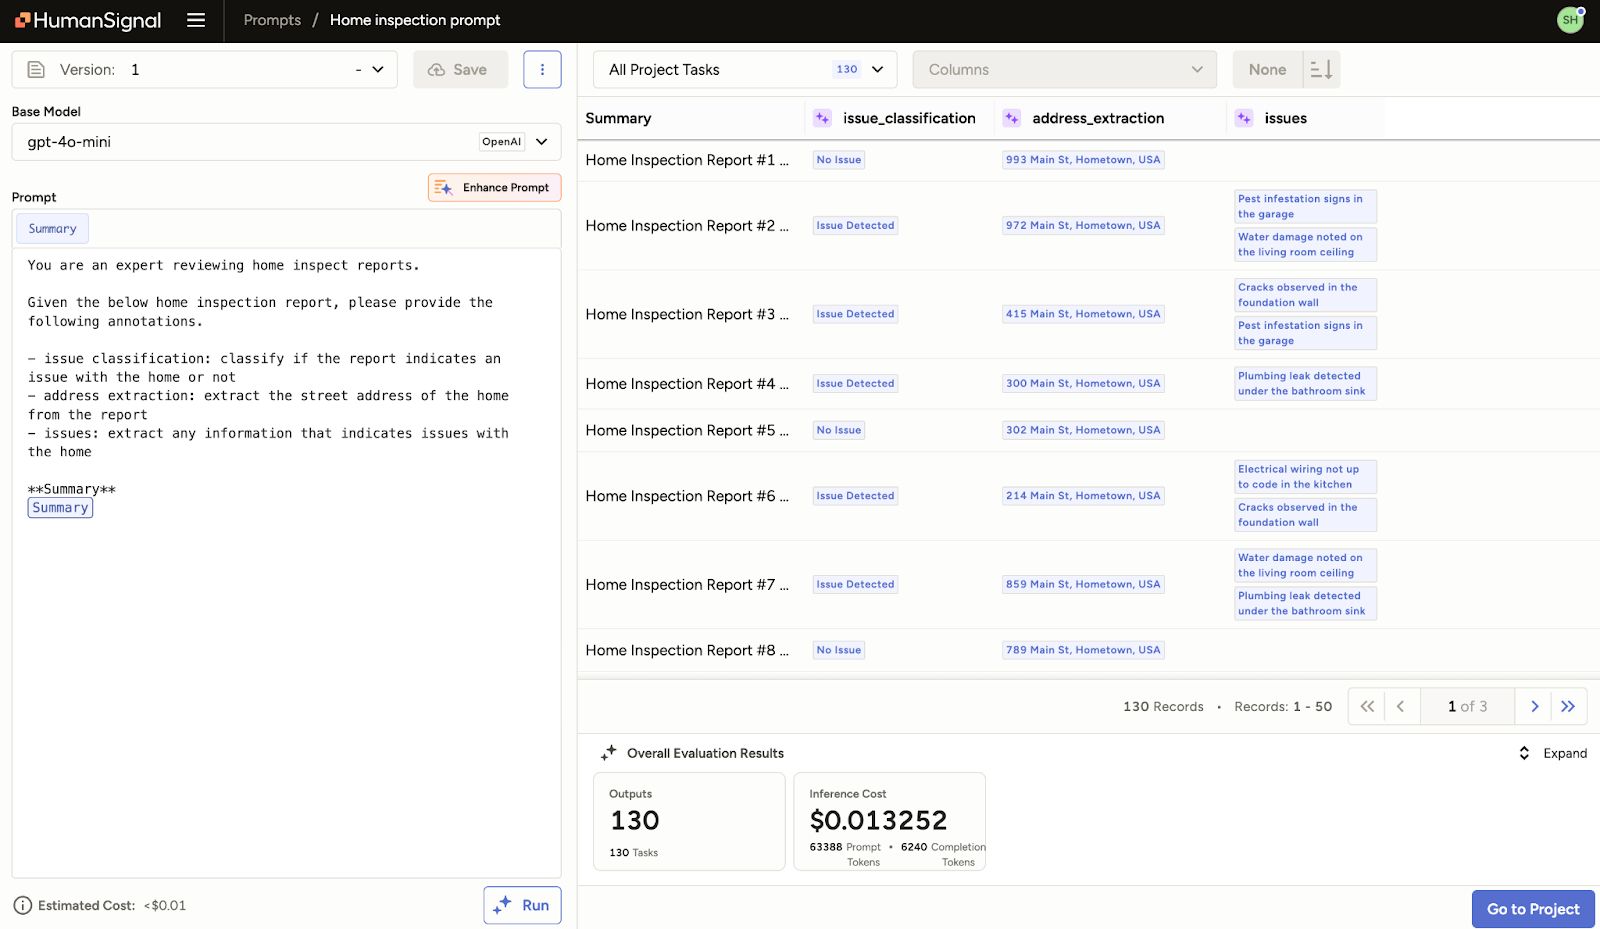Click the Inference Cost $0.013252 card
Image resolution: width=1600 pixels, height=929 pixels.
[889, 821]
